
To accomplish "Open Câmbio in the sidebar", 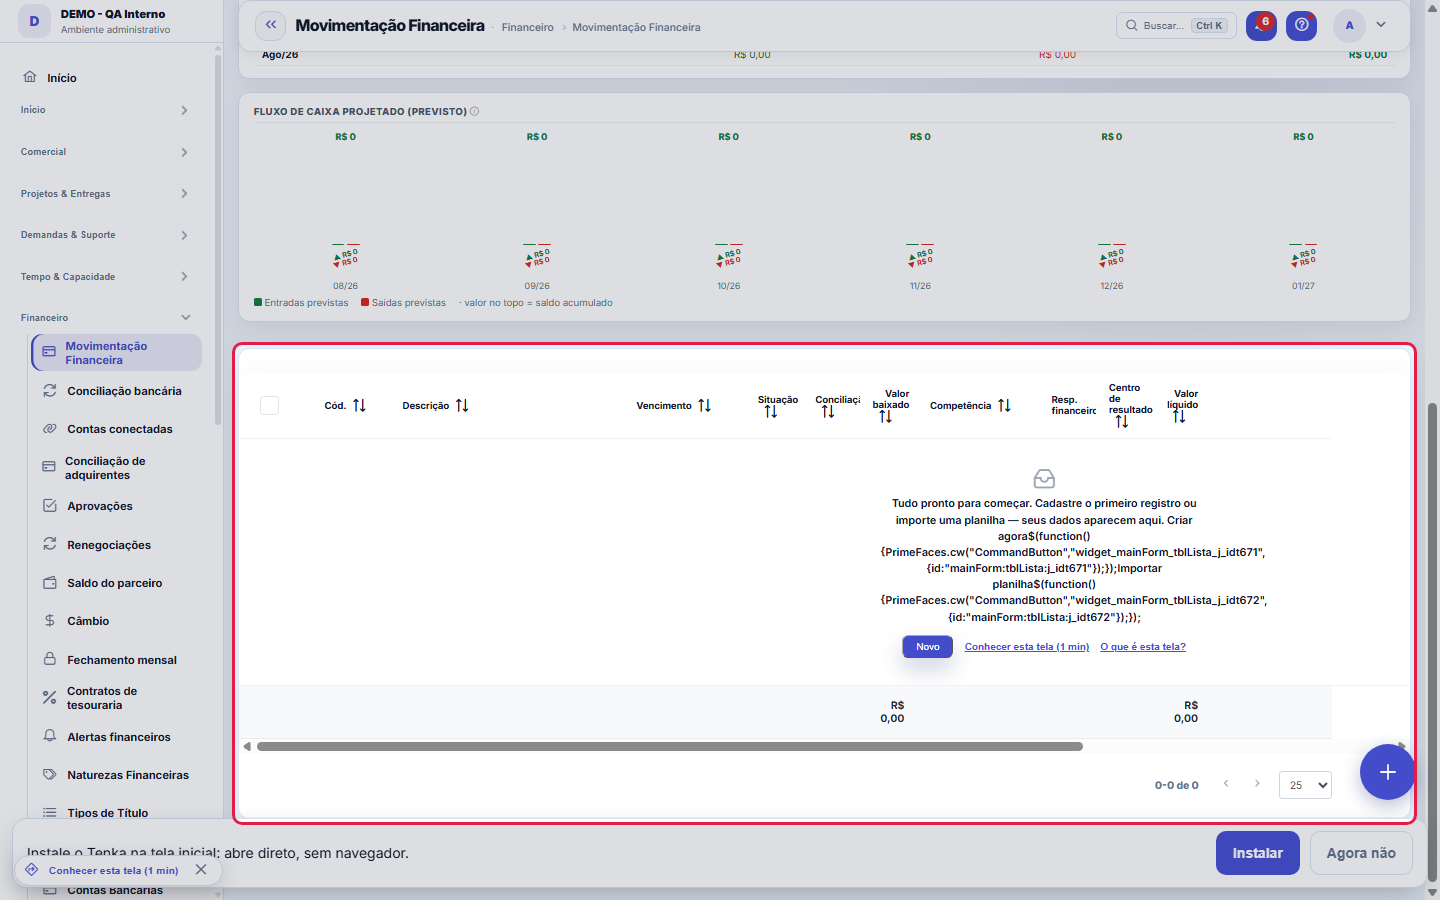I will click(x=117, y=621).
